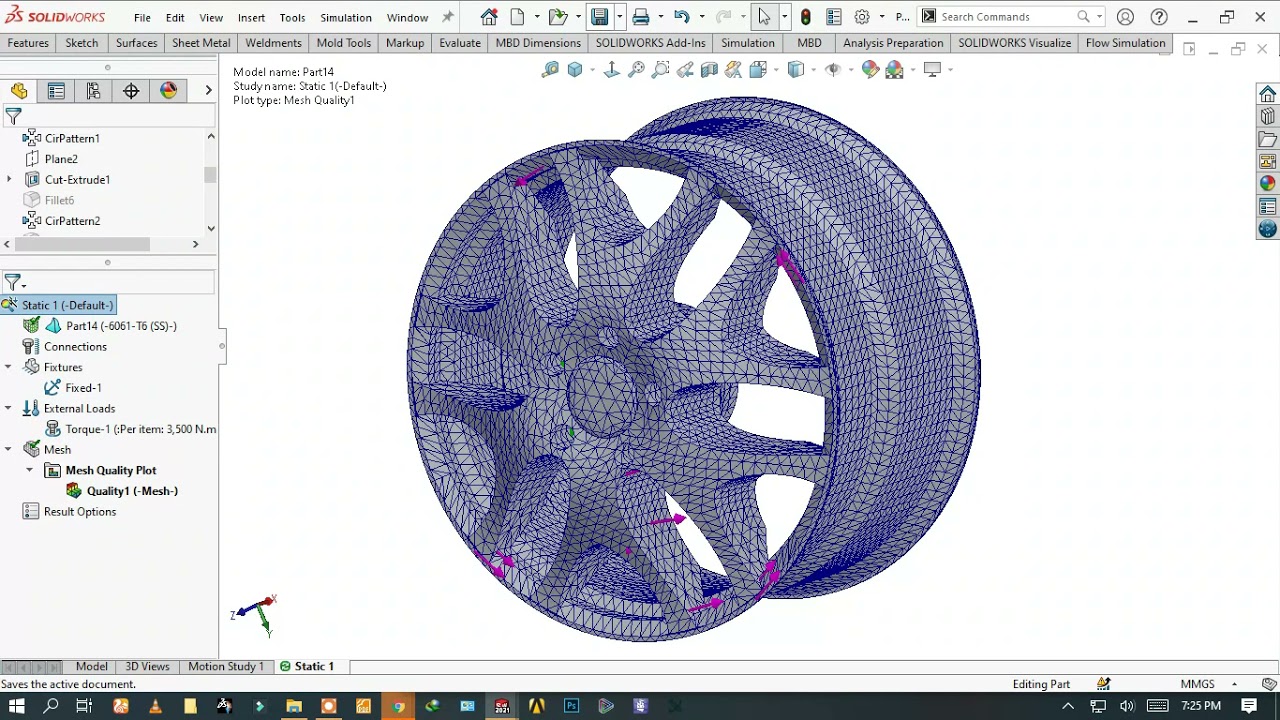Select the Connections item

pos(64,347)
